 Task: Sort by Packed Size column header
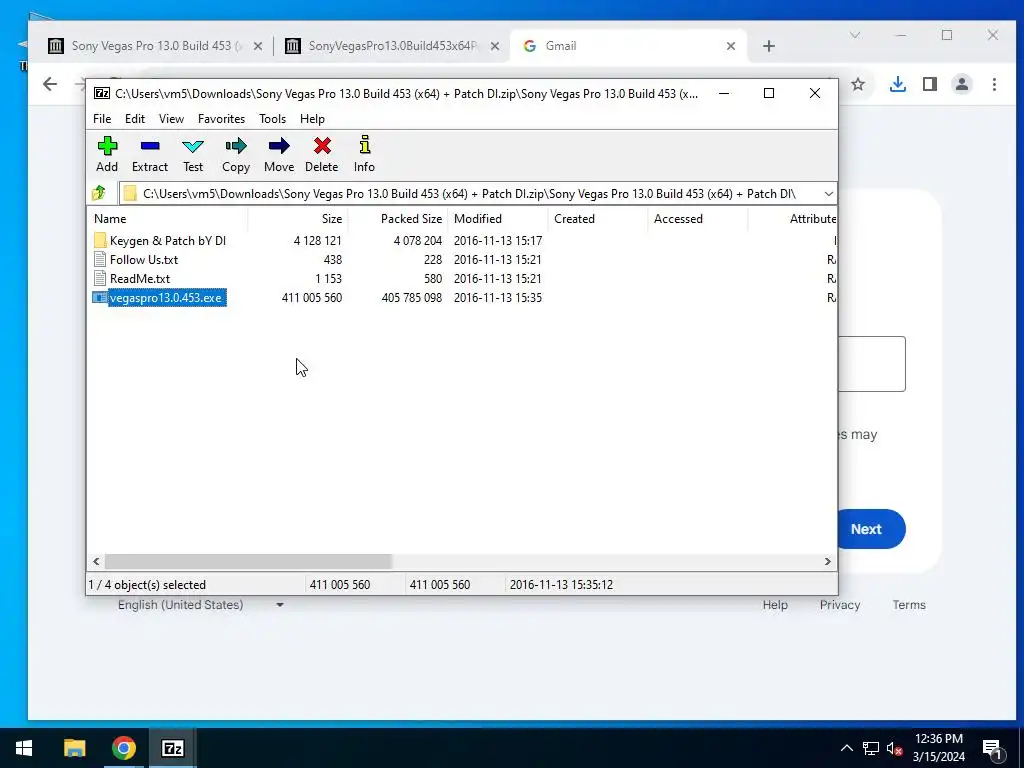[x=398, y=219]
